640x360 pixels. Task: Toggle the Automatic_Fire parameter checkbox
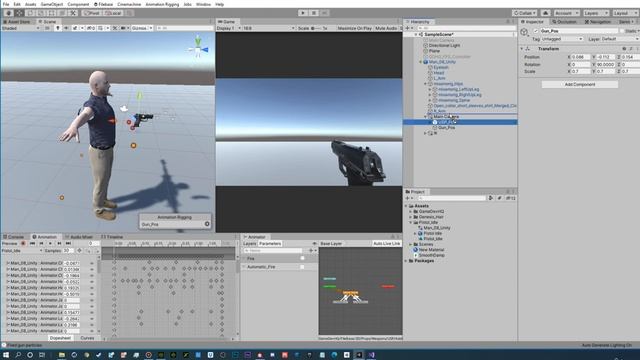click(x=302, y=267)
